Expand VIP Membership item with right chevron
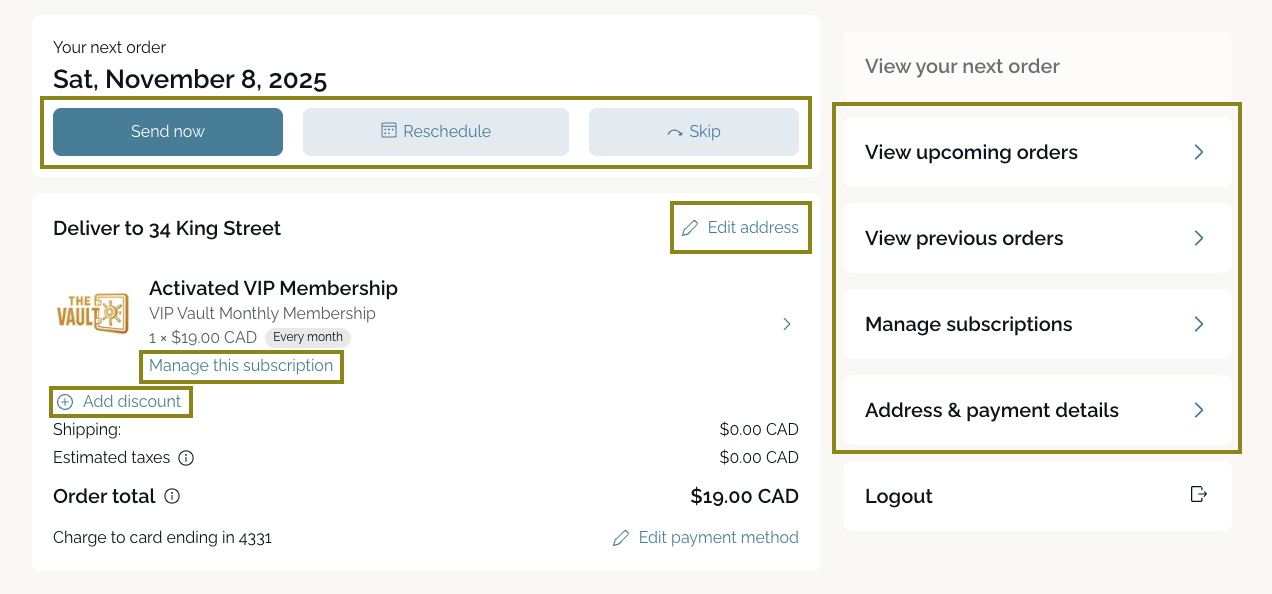 click(787, 324)
